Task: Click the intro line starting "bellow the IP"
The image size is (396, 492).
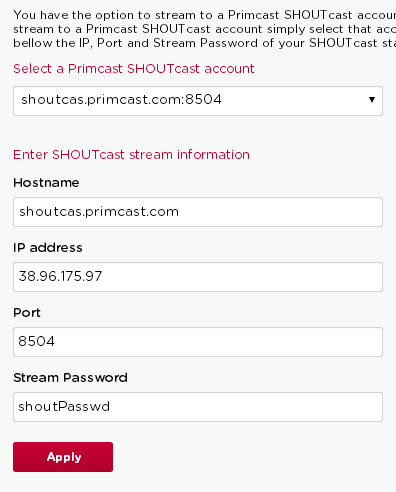Action: [x=205, y=43]
